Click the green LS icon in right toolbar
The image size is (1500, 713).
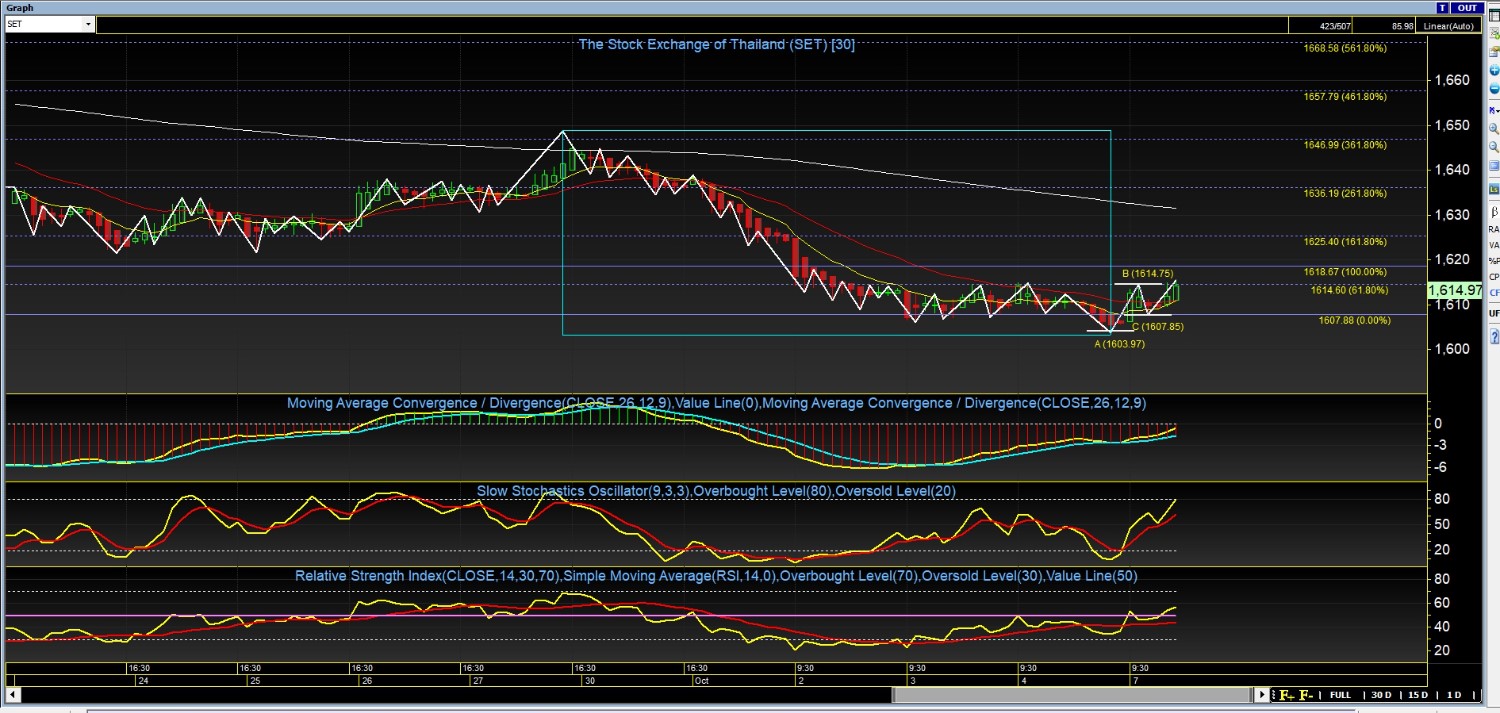click(x=1494, y=189)
